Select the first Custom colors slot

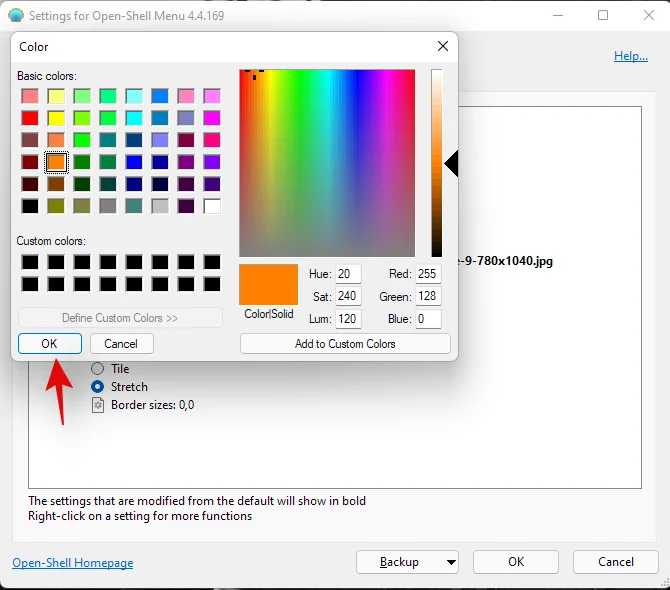30,262
